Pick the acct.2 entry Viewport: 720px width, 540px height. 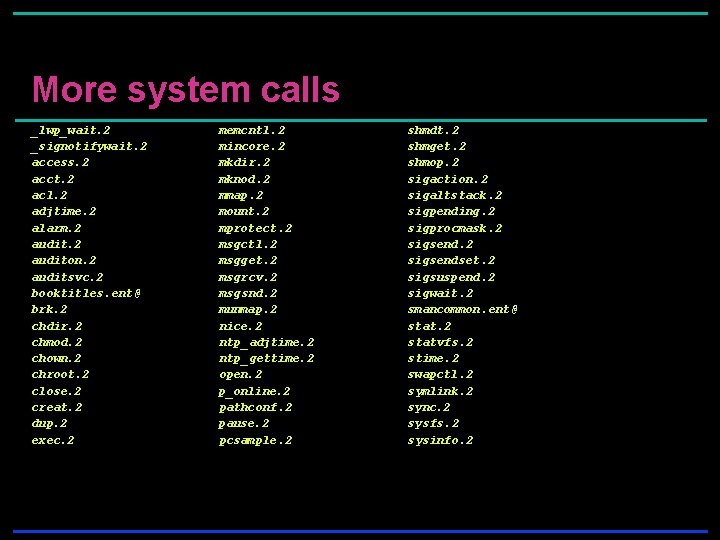tap(53, 179)
